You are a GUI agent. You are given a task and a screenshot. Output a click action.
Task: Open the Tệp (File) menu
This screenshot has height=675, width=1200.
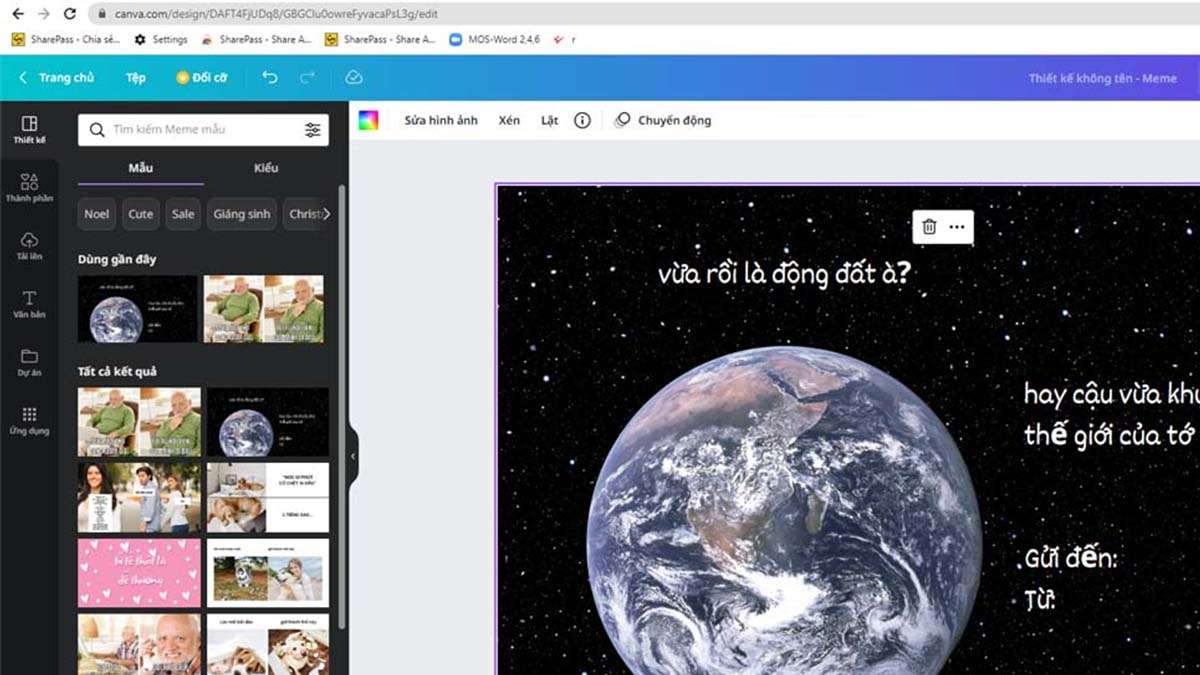(135, 77)
